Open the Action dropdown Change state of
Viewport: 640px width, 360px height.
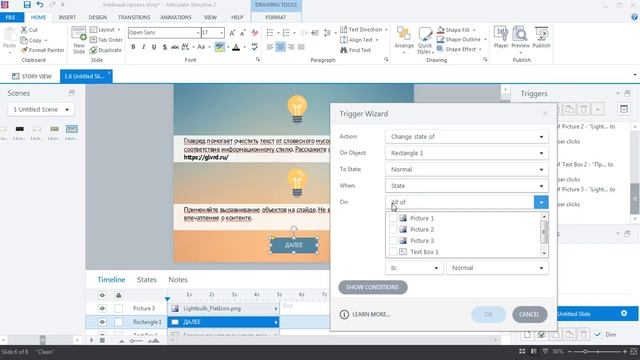click(467, 137)
